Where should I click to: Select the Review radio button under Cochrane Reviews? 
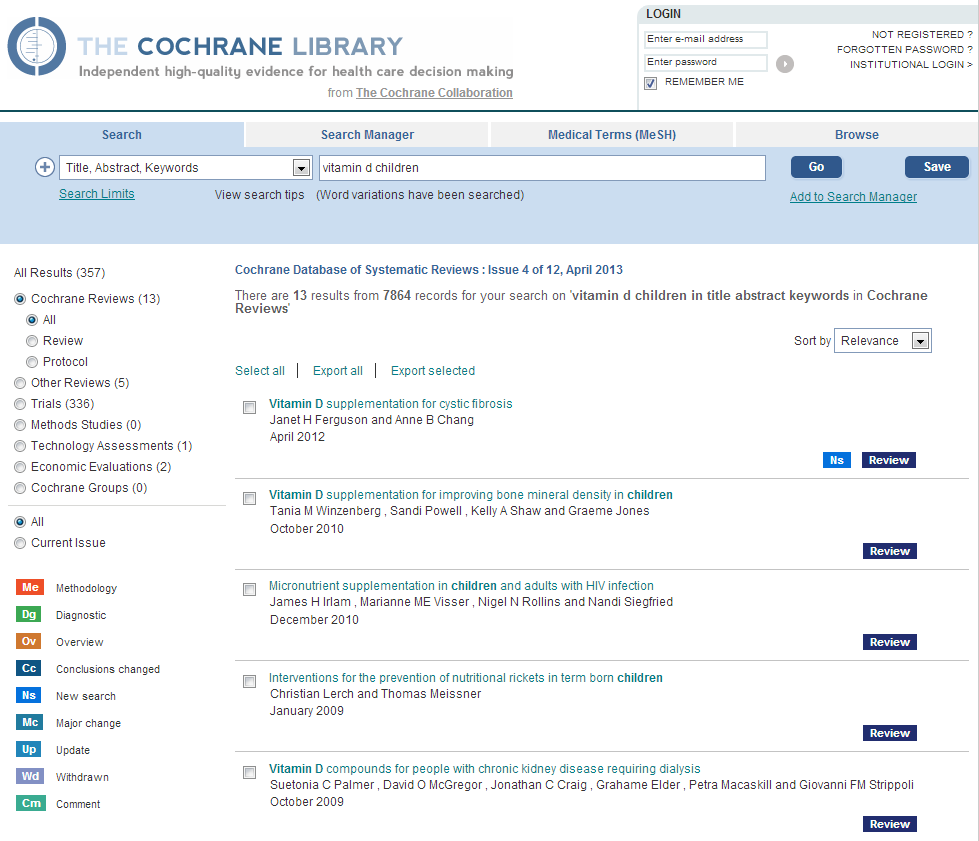point(32,341)
